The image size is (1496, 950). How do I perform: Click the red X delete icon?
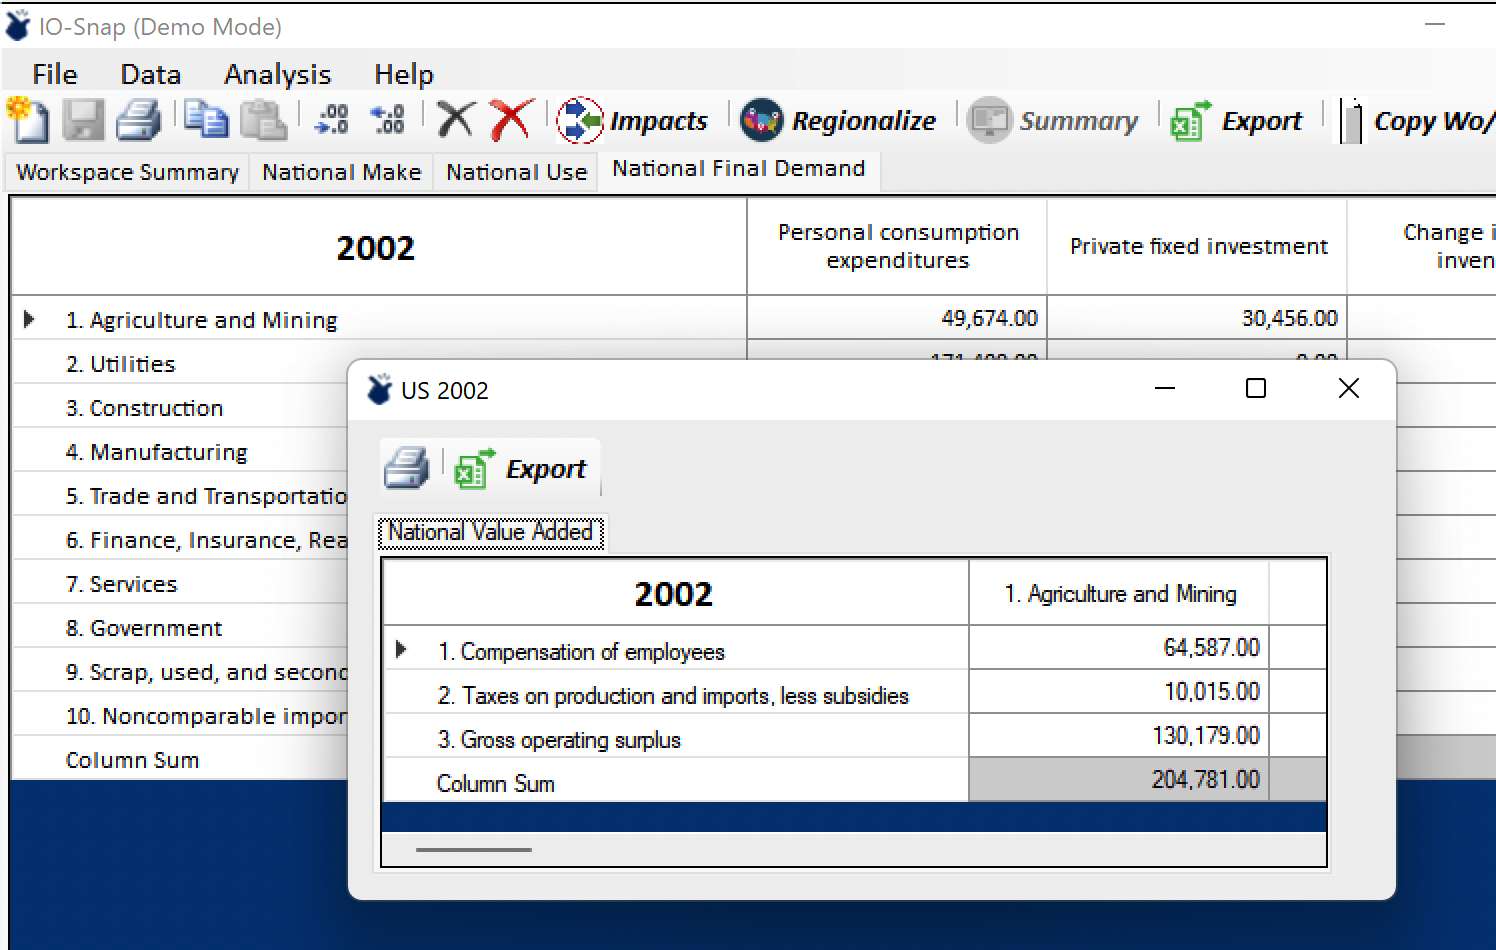[x=512, y=120]
